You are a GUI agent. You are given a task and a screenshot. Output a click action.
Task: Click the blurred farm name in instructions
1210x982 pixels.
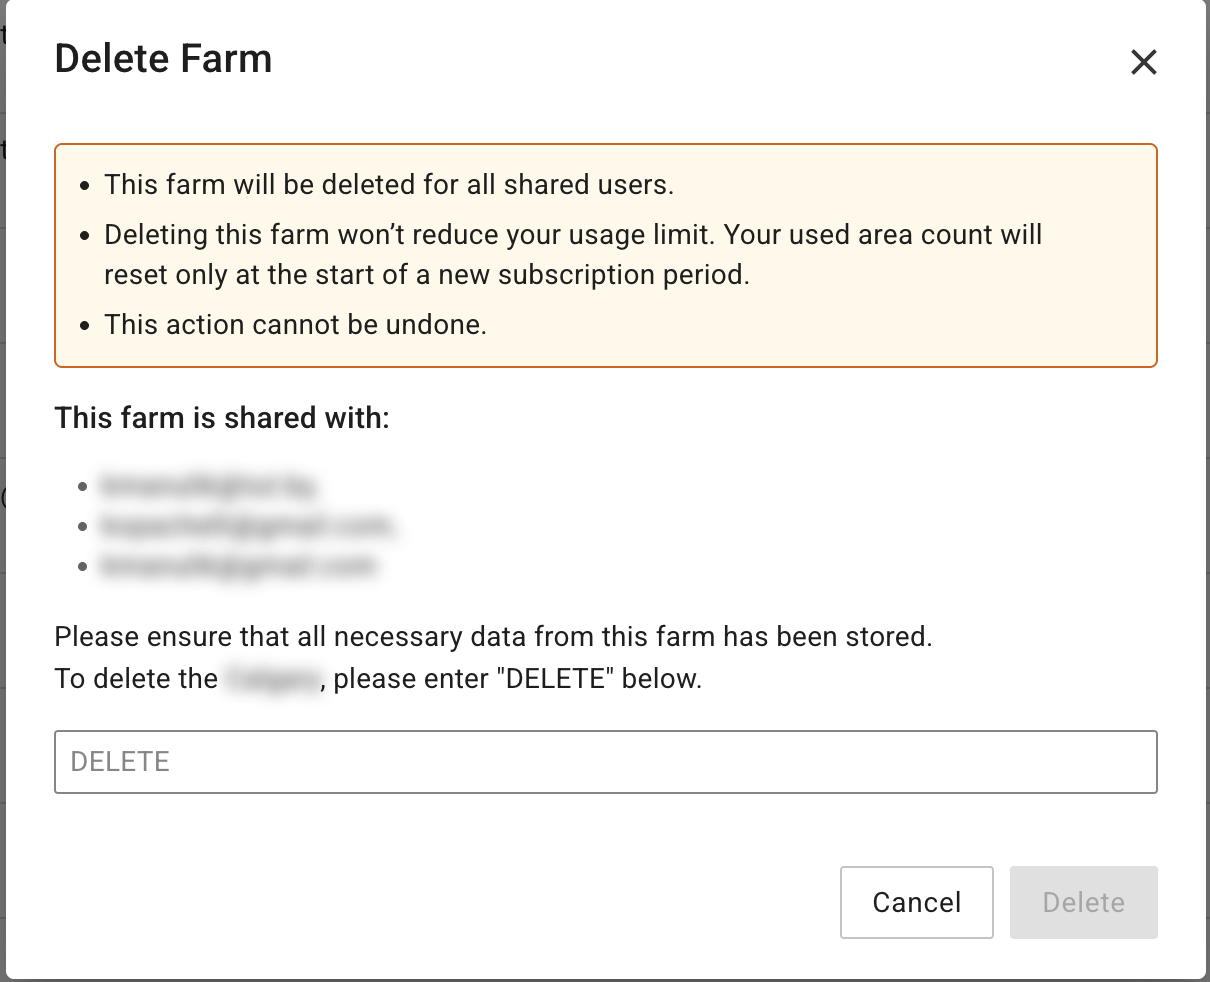pyautogui.click(x=272, y=679)
